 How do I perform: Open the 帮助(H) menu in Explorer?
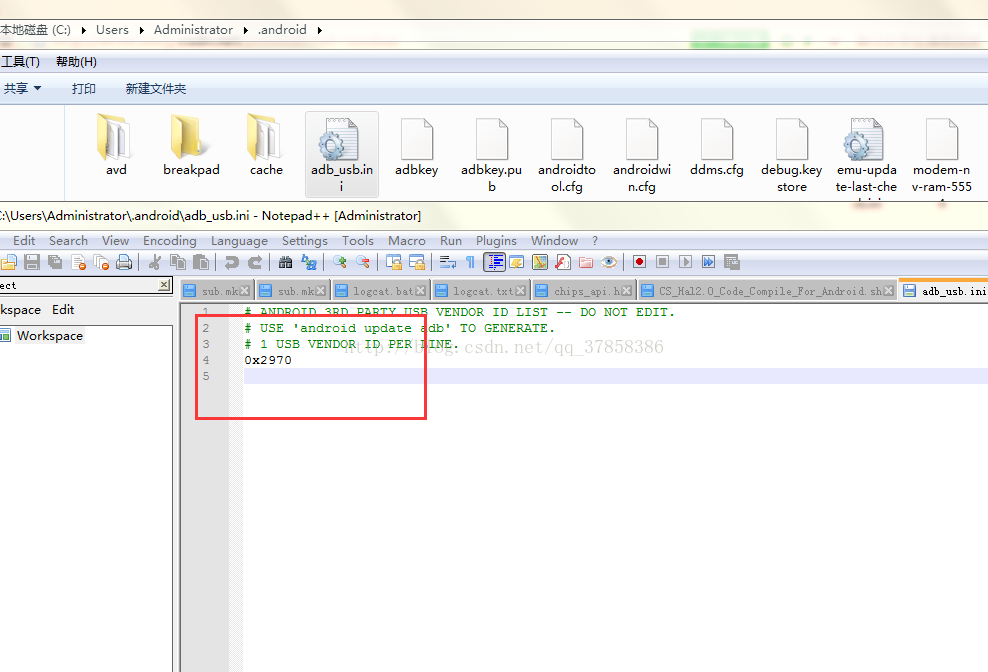(76, 62)
